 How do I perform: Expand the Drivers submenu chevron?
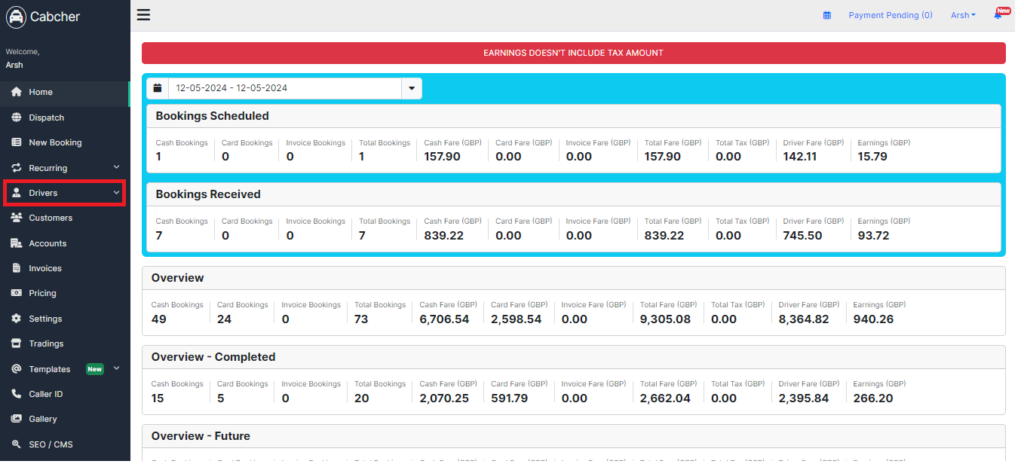pos(116,193)
